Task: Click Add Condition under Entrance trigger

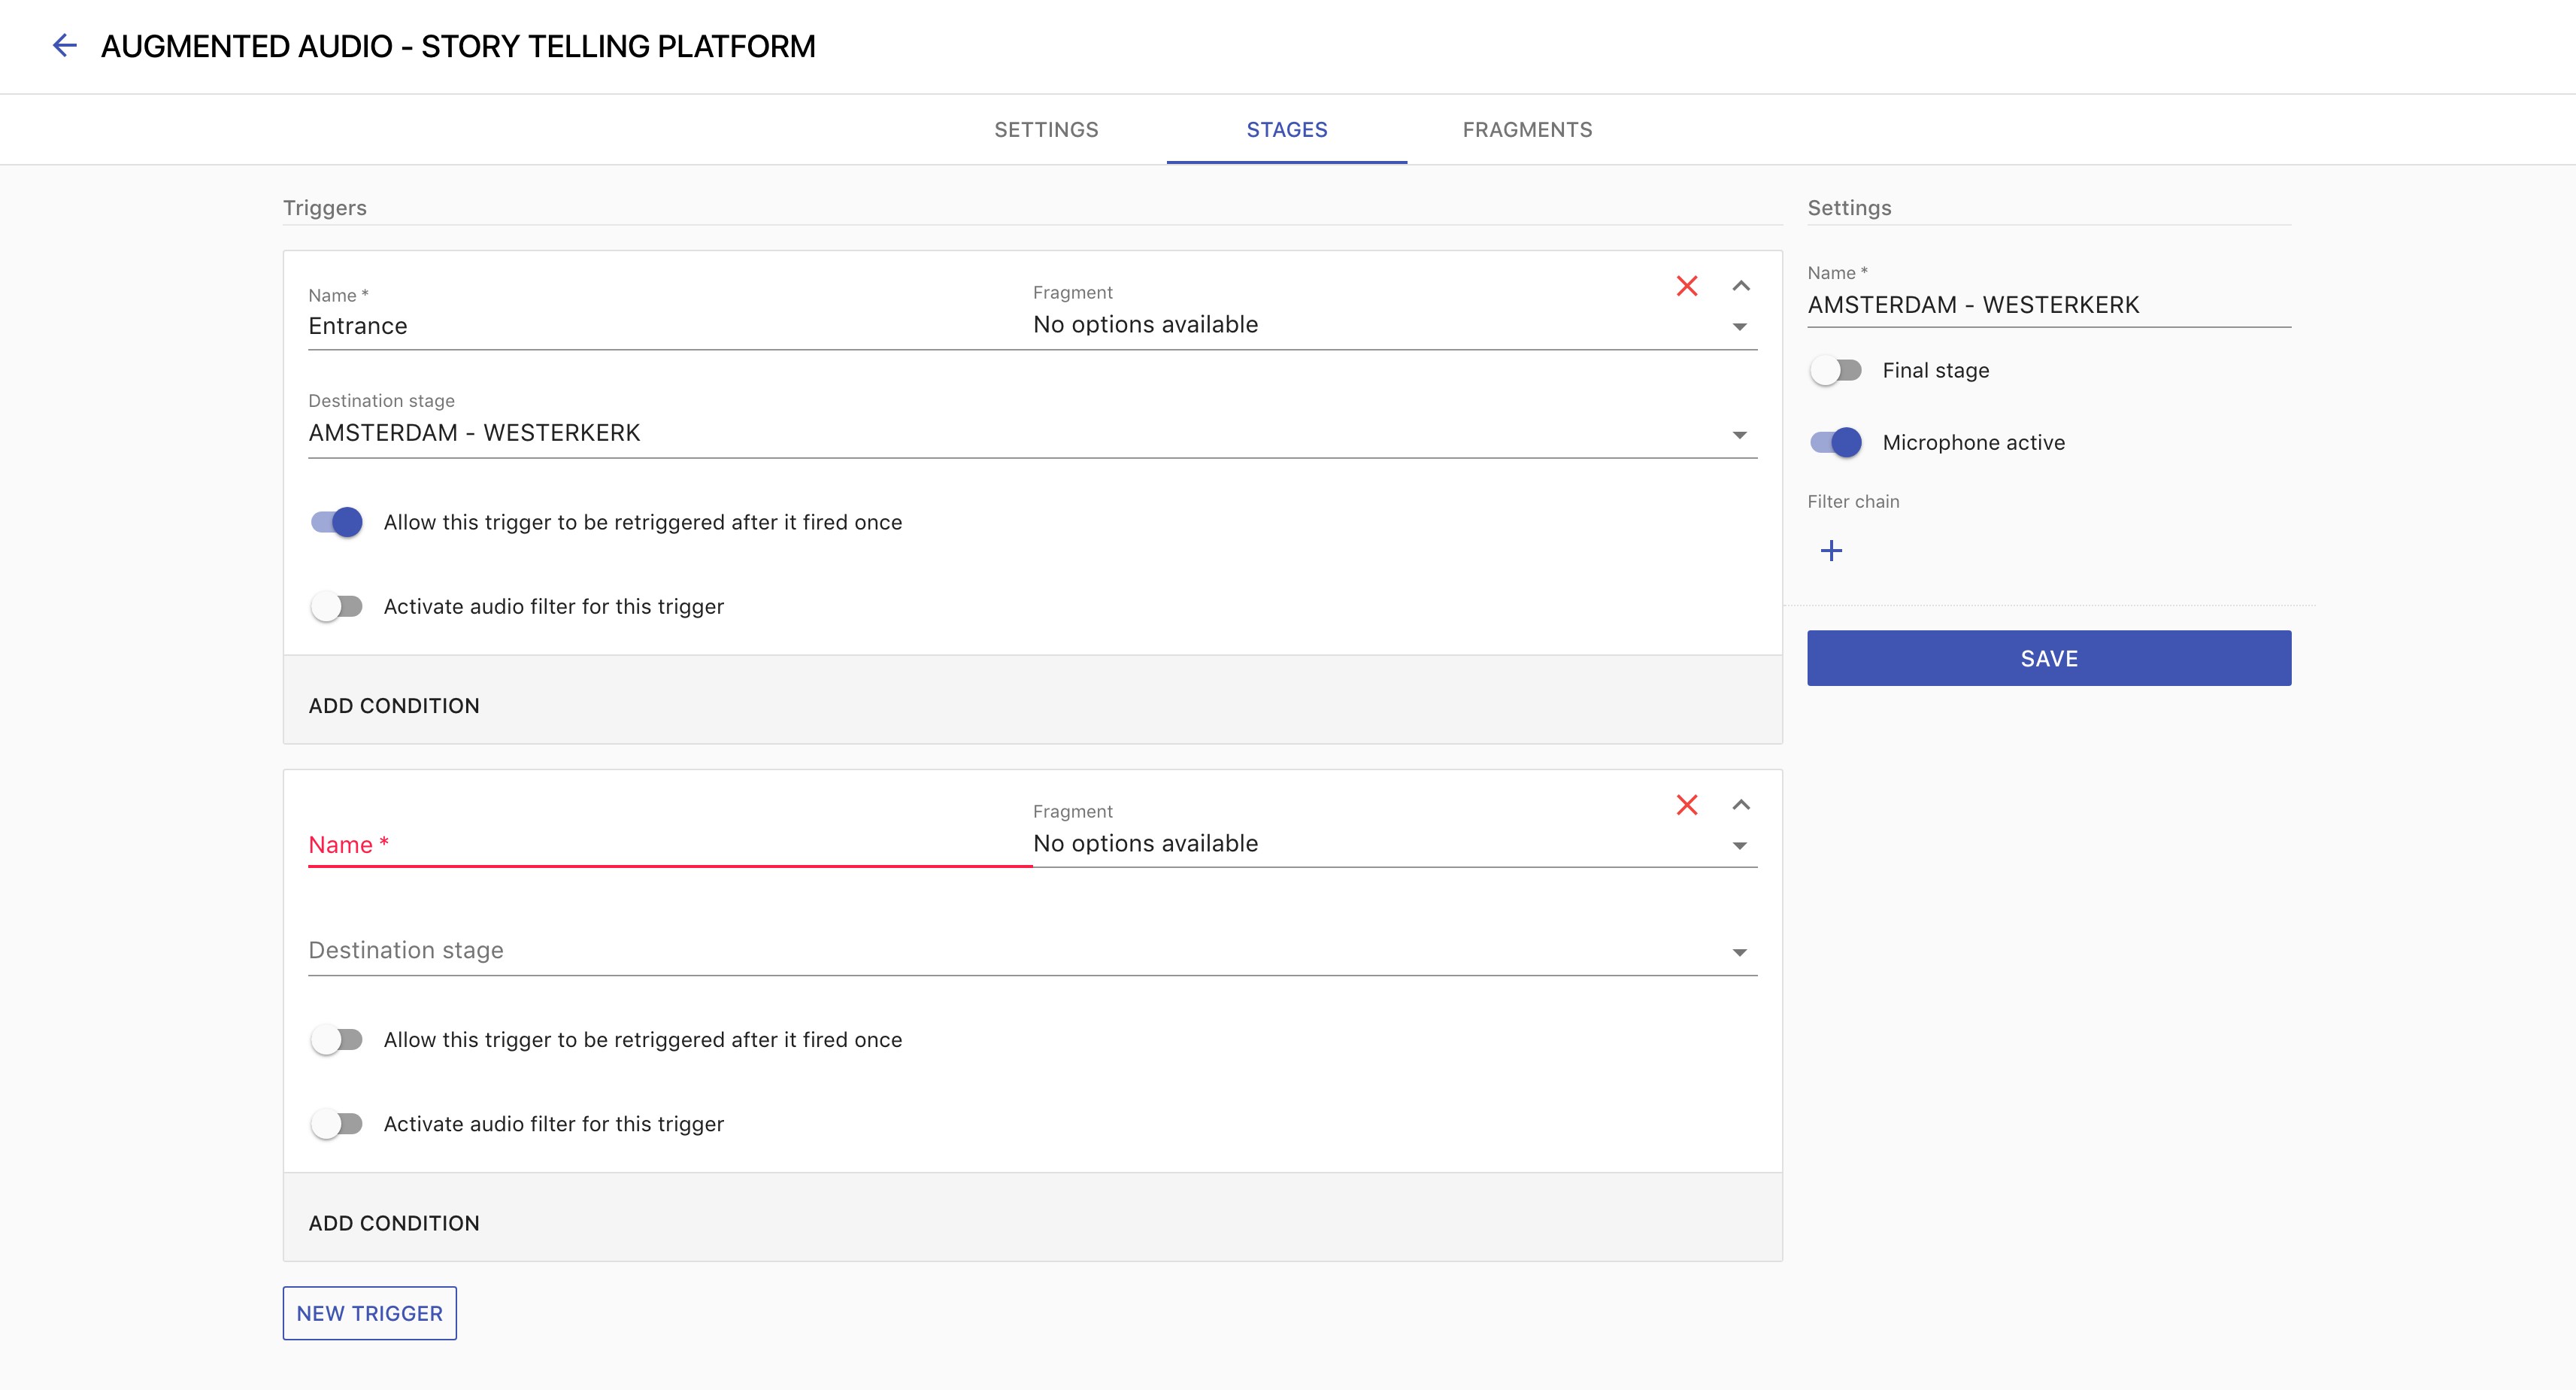Action: (394, 706)
